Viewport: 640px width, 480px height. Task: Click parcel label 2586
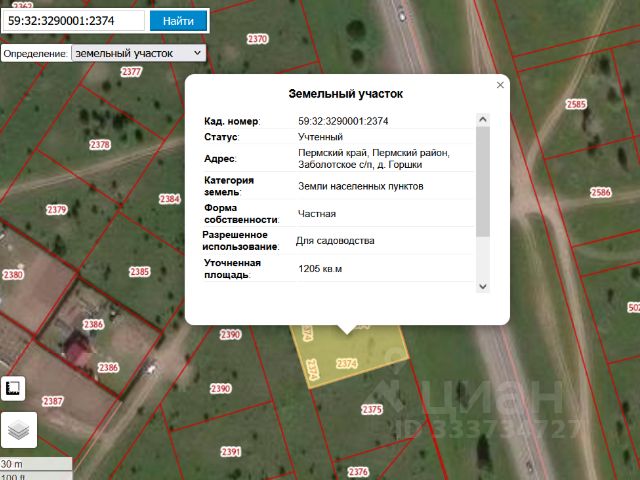point(600,192)
